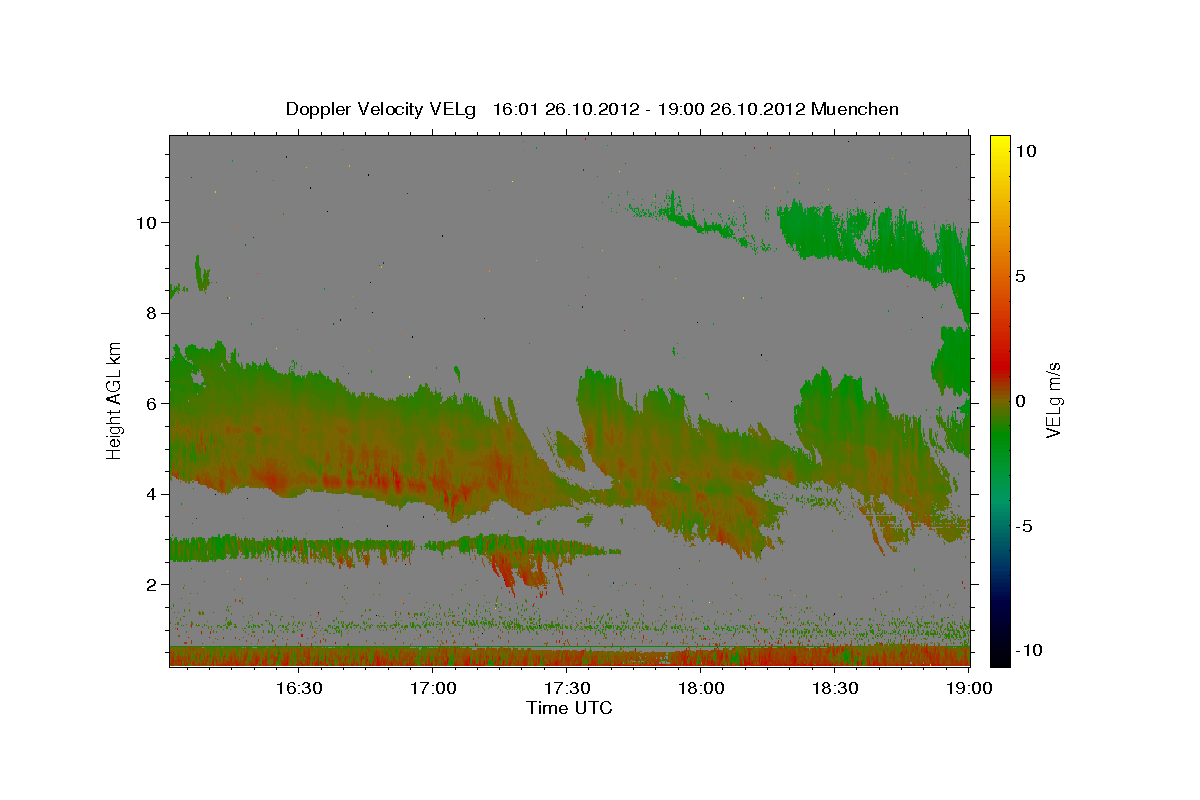Click the 16:30 time tick label
The image size is (1200, 800).
(x=299, y=688)
